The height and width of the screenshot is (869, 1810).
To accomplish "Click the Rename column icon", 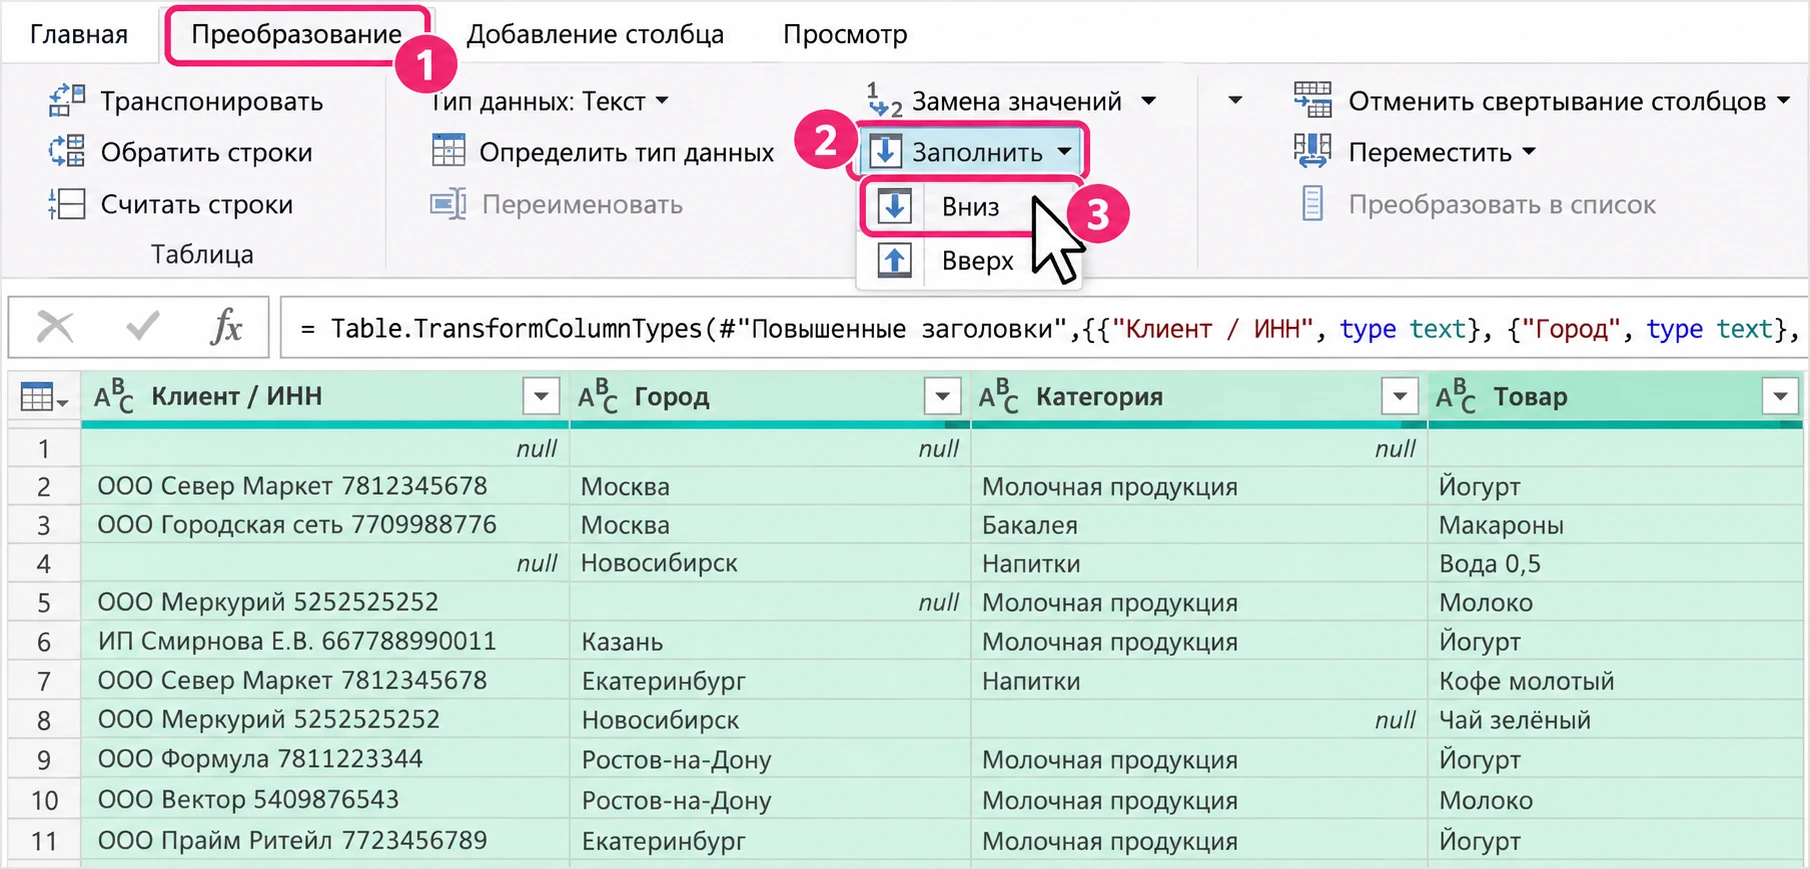I will 448,204.
